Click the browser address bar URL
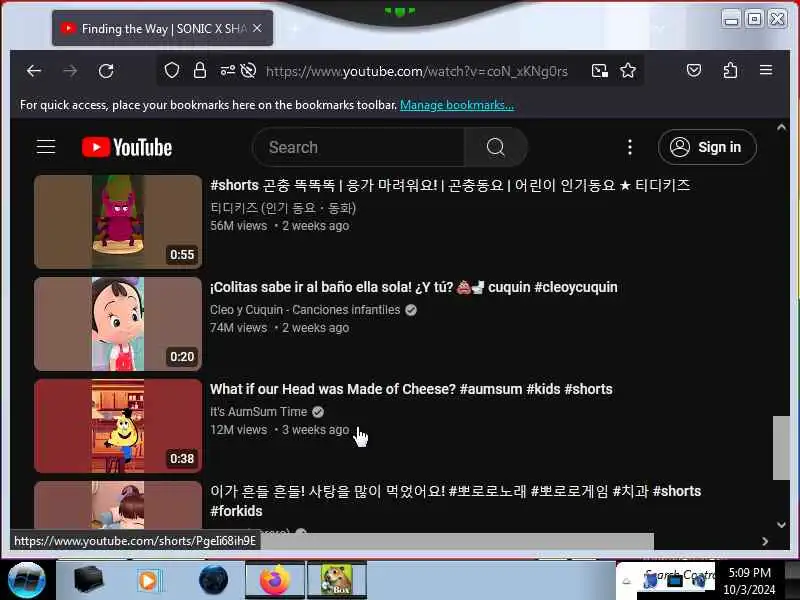800x600 pixels. [416, 71]
